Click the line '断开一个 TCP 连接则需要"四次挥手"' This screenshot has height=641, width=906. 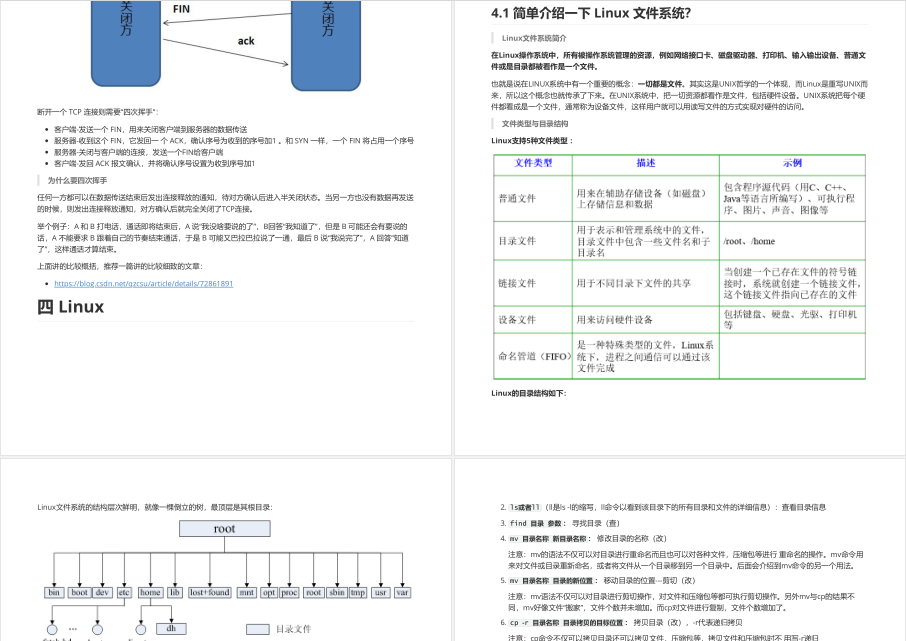coord(97,112)
